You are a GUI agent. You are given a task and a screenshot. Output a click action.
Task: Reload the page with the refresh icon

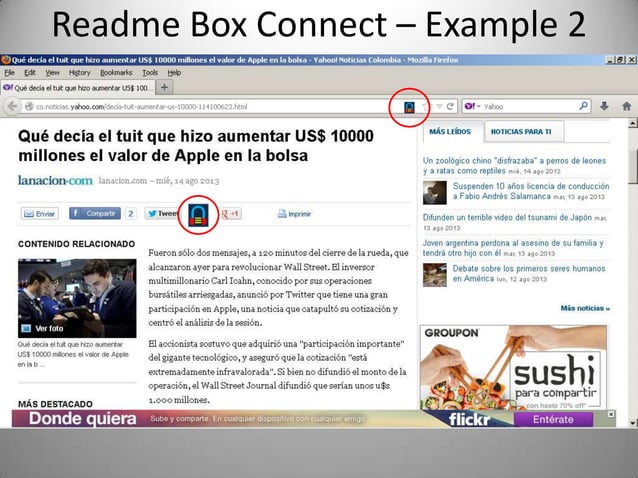click(x=450, y=107)
